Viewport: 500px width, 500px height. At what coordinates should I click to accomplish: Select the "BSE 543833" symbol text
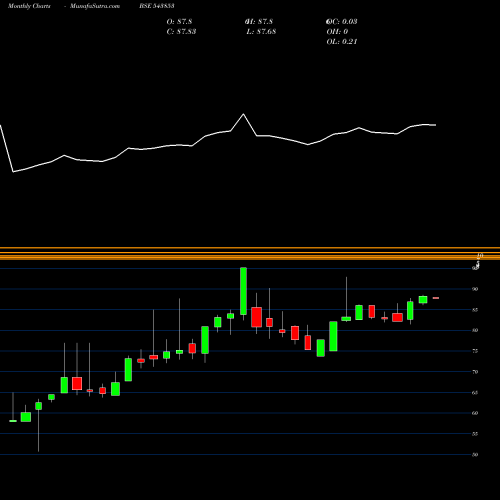coord(157,6)
